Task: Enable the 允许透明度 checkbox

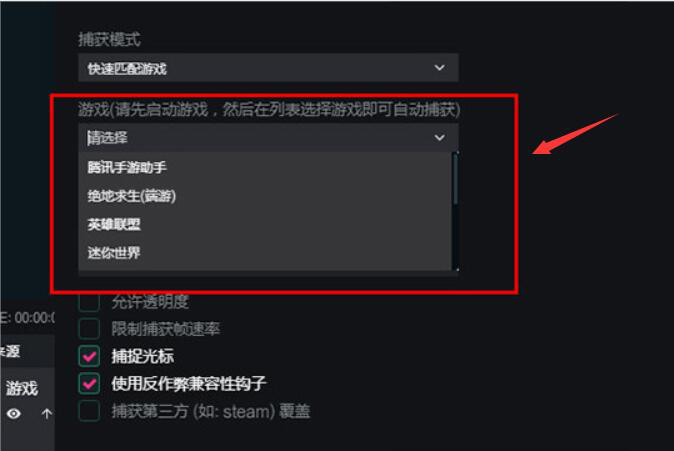Action: click(89, 301)
